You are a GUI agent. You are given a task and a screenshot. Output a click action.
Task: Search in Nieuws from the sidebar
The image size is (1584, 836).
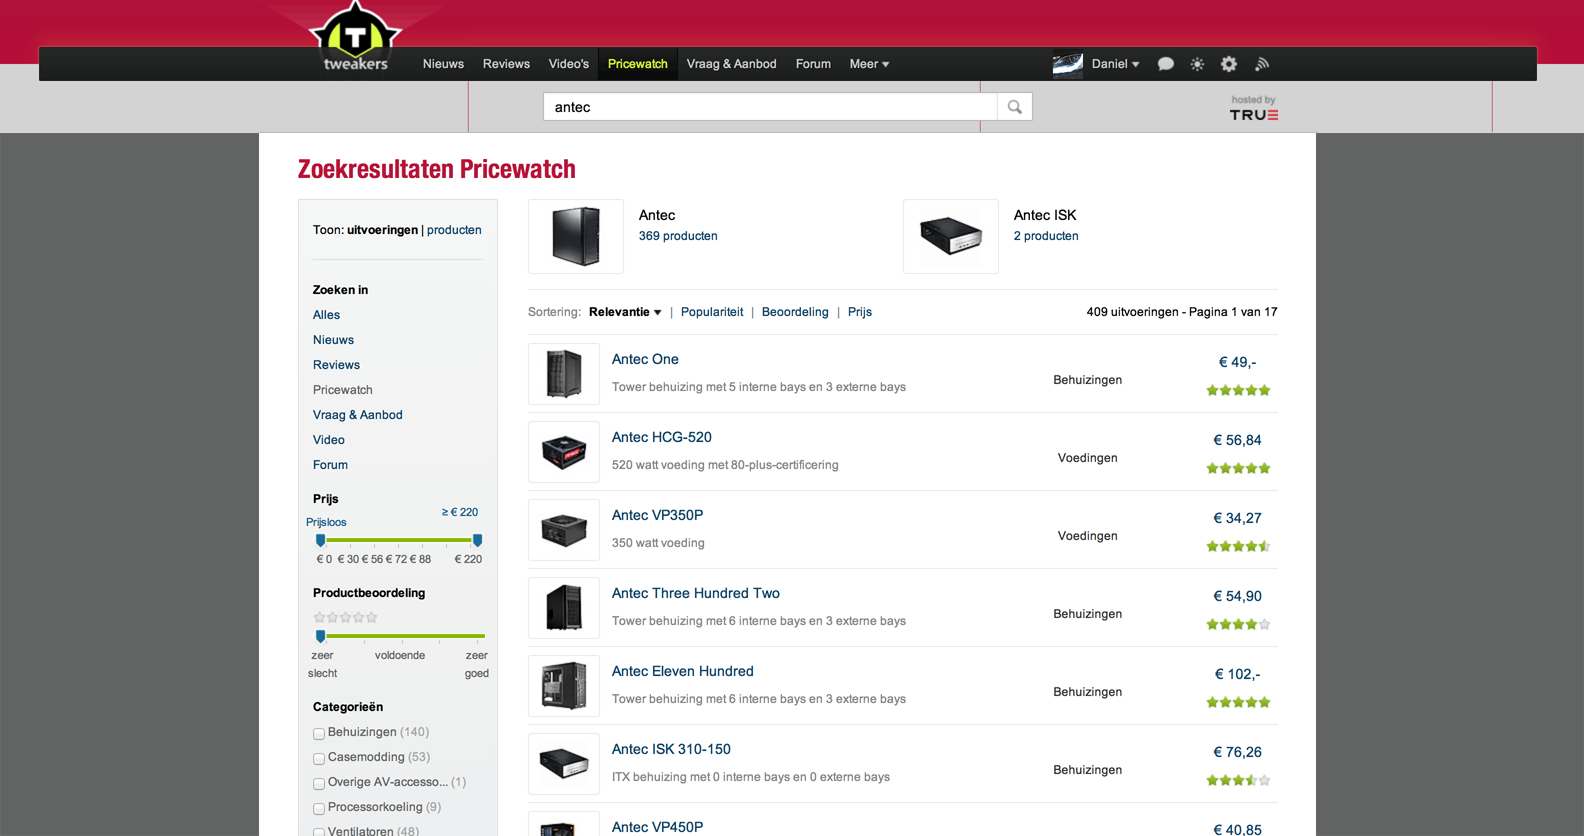click(333, 340)
